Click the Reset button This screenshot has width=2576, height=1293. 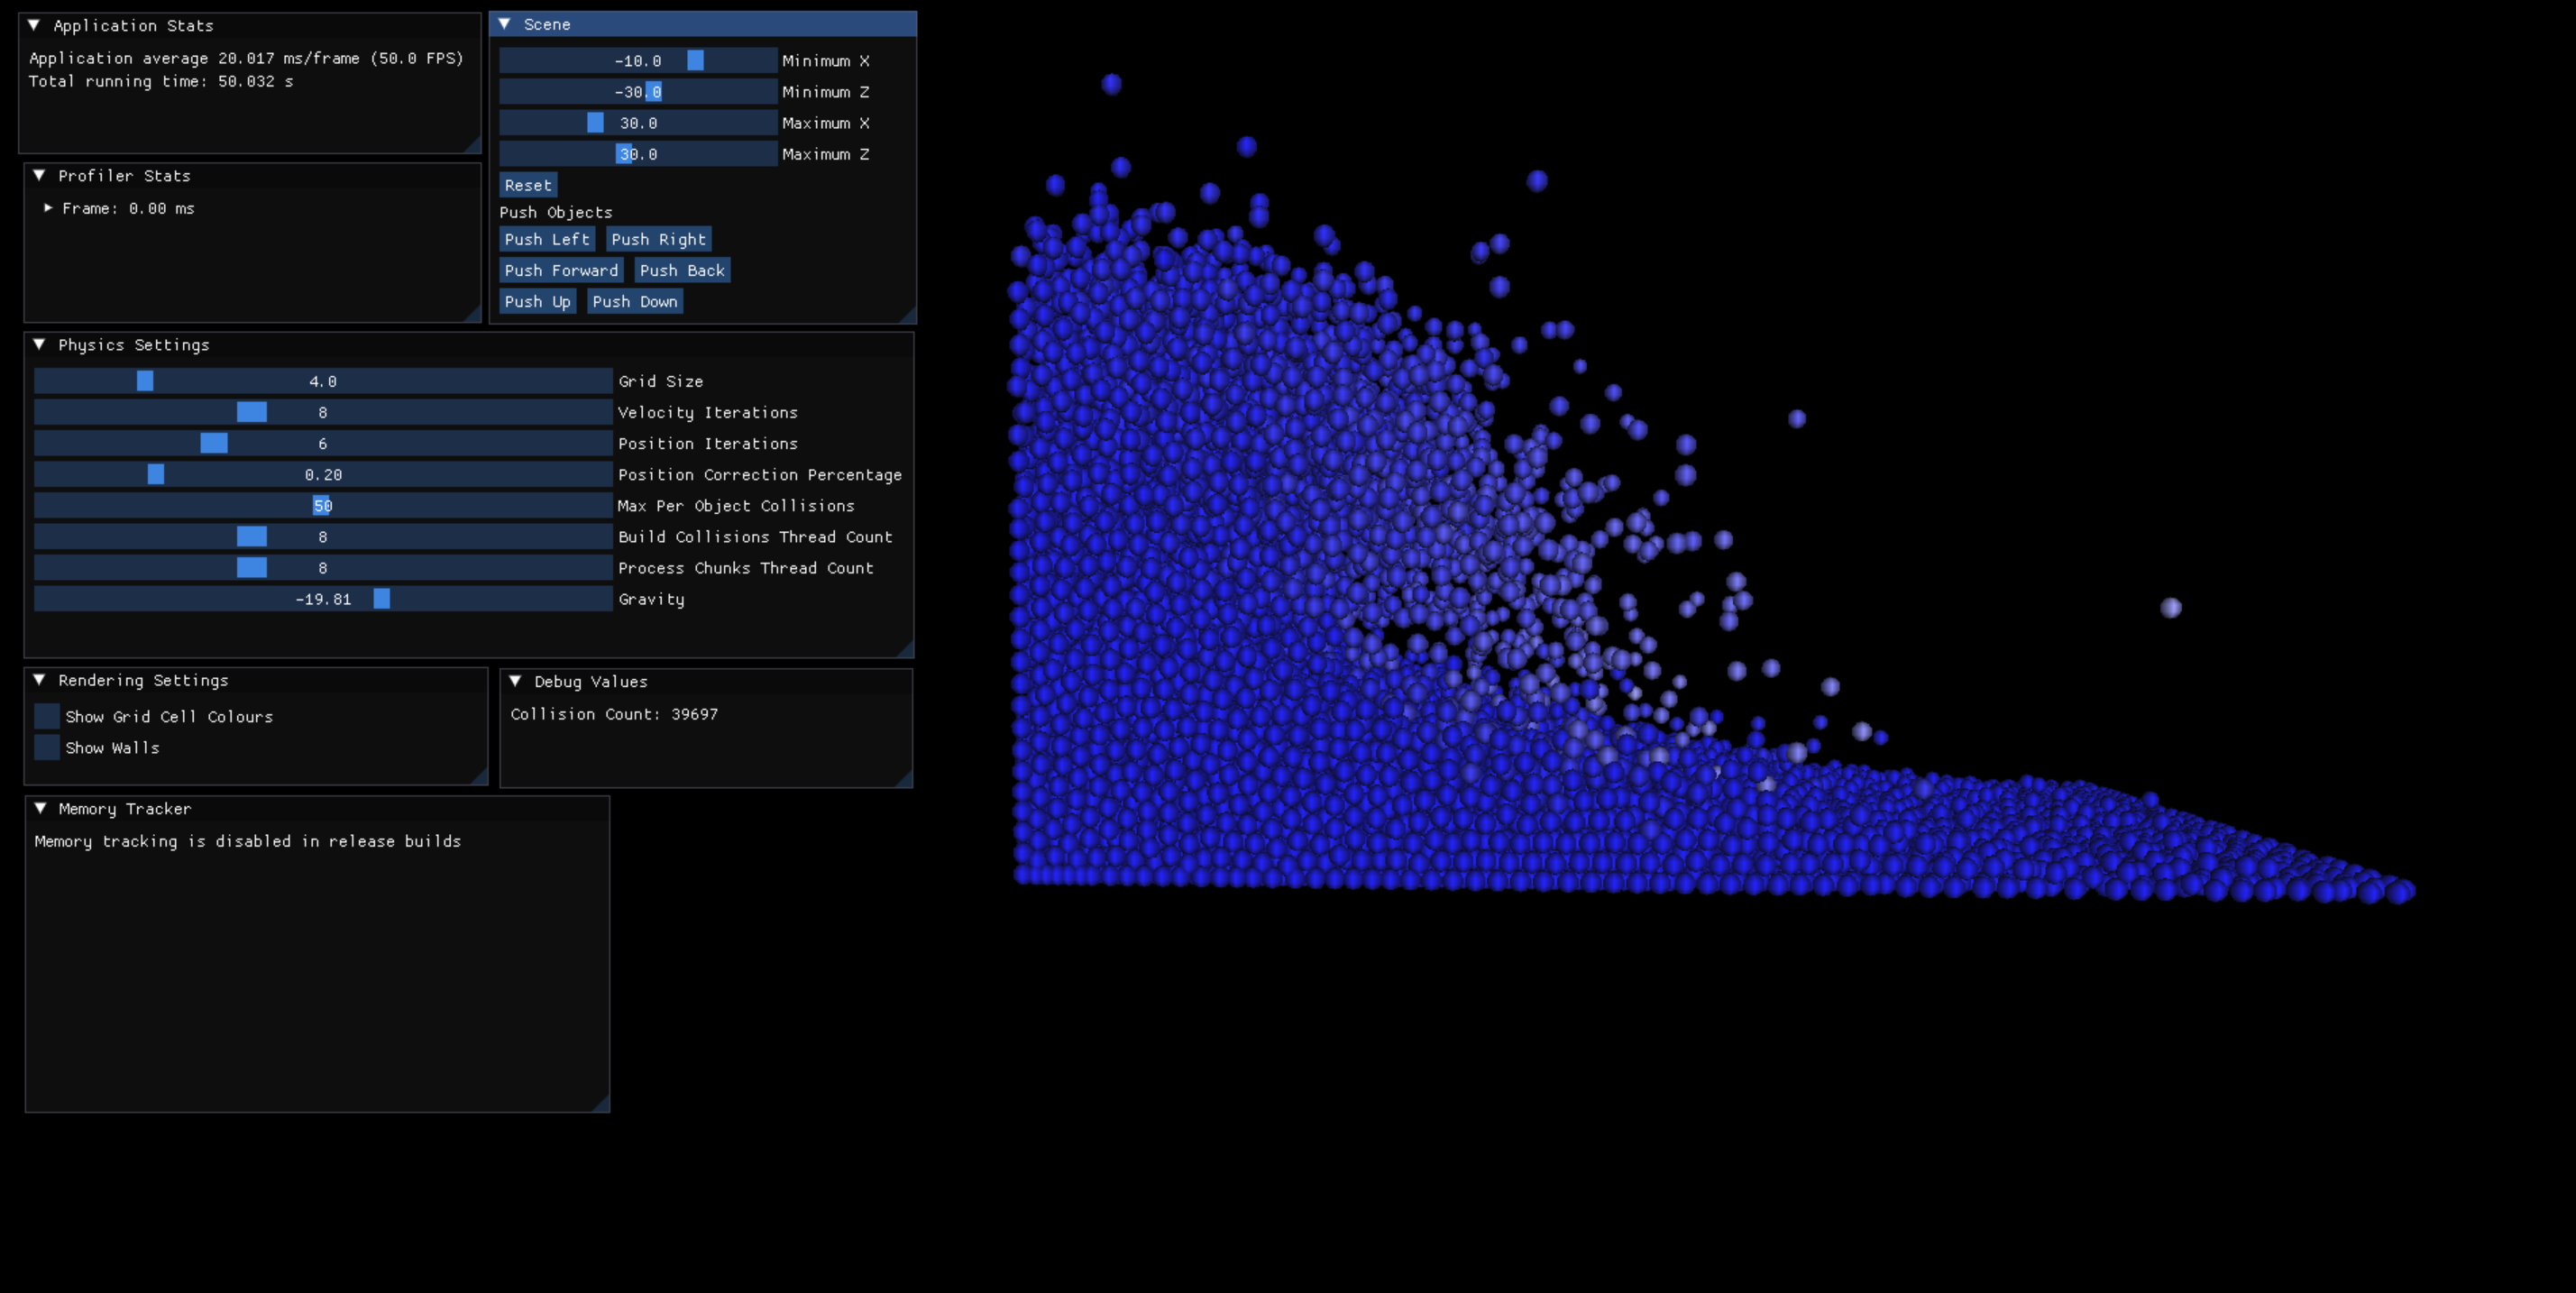click(x=528, y=185)
